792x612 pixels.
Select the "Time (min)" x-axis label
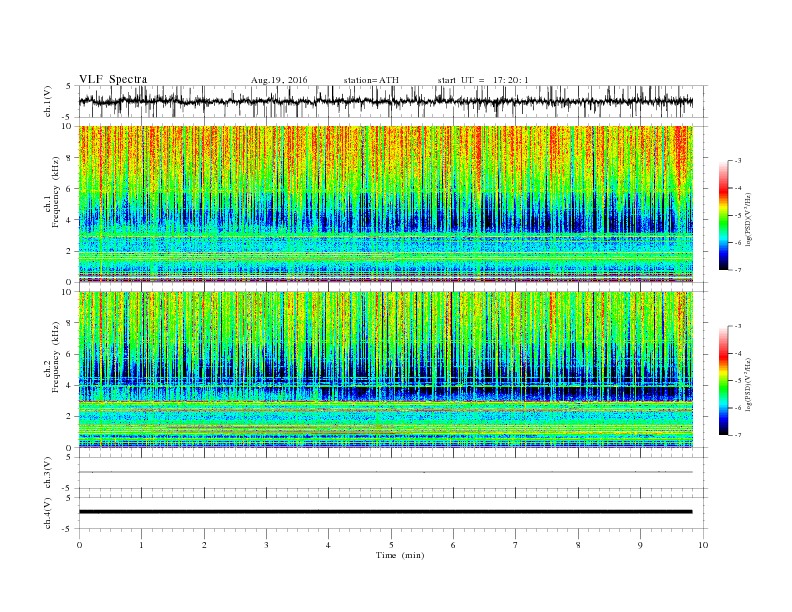pyautogui.click(x=400, y=555)
